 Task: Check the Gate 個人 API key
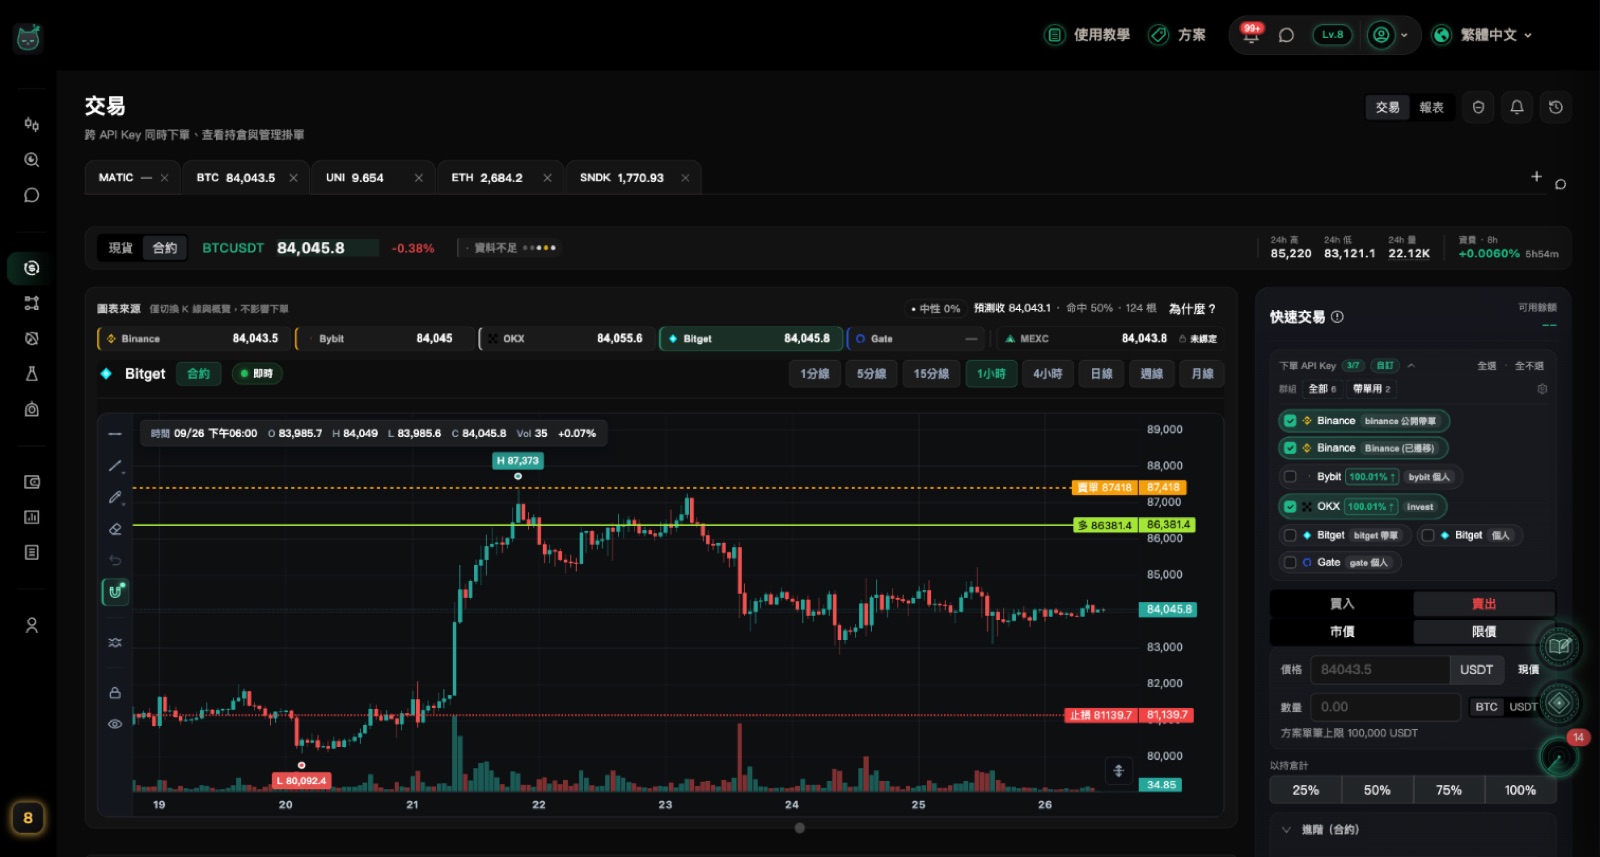(x=1290, y=563)
